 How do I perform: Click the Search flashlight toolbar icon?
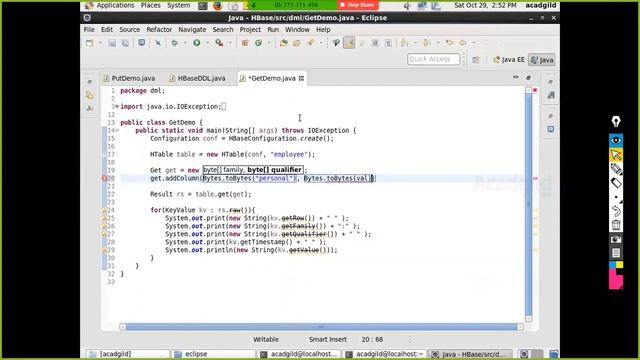[311, 43]
